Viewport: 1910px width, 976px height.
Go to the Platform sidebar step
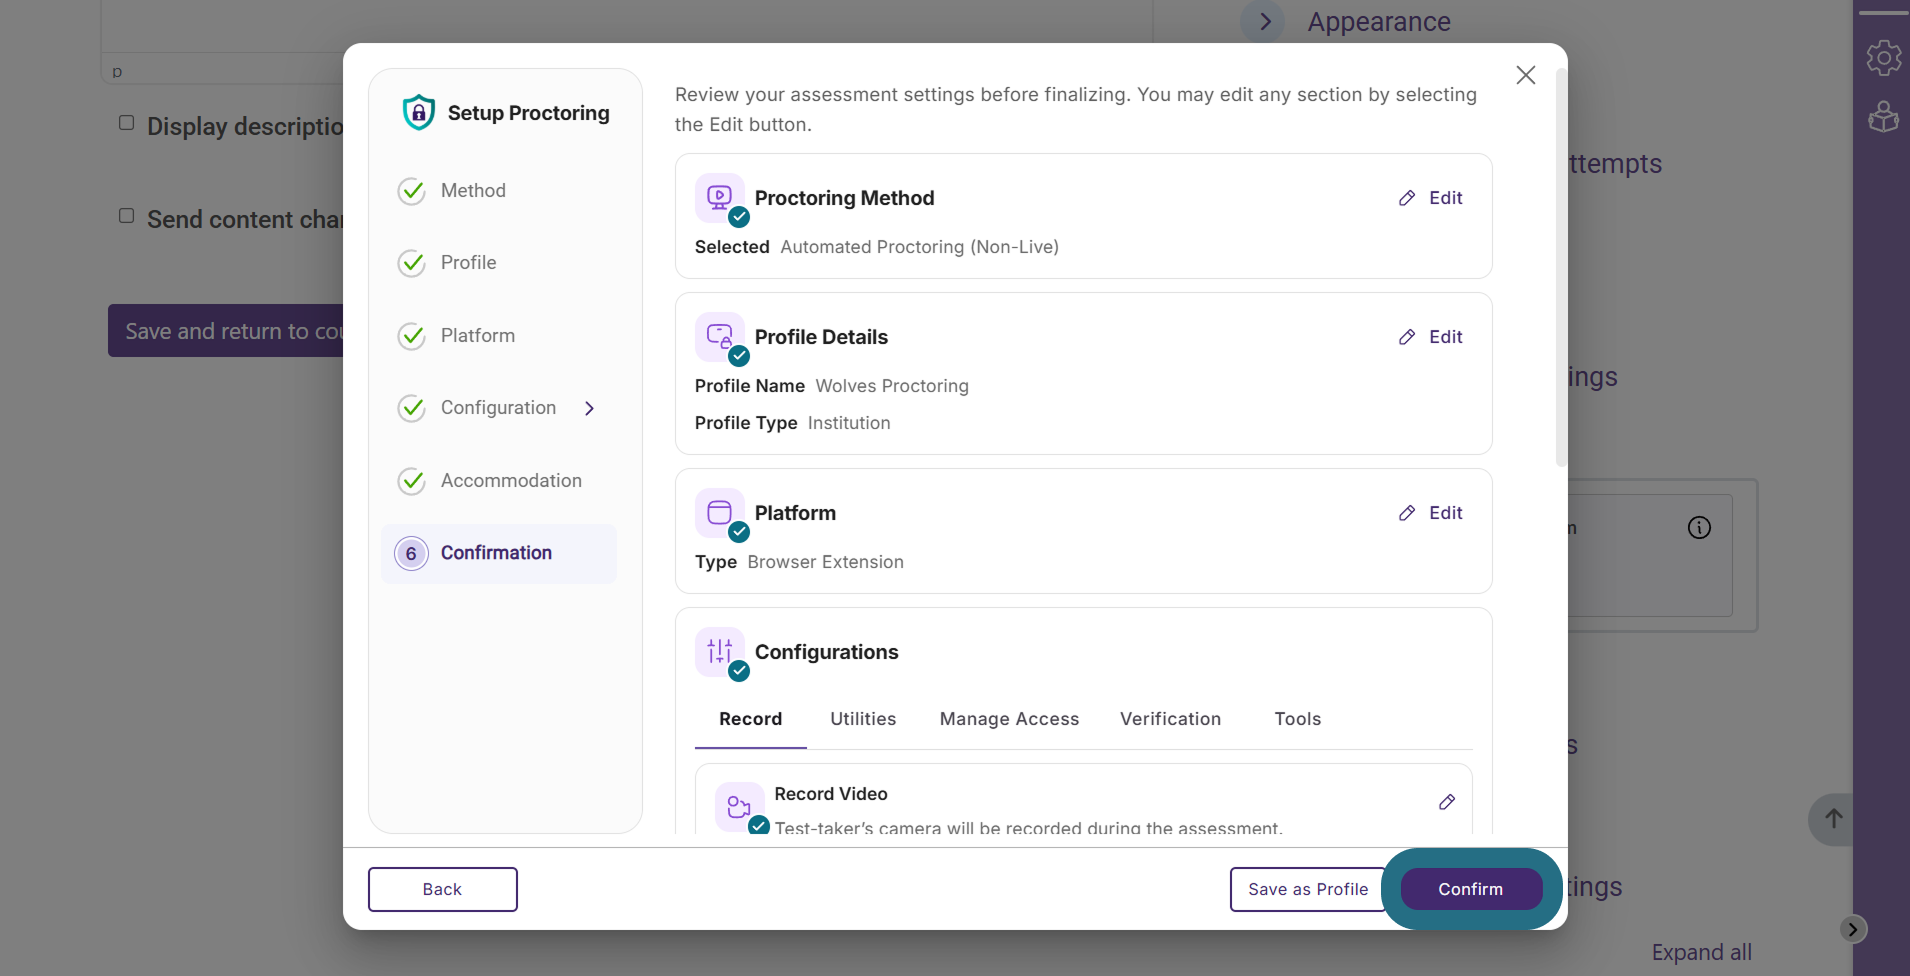[x=478, y=336]
